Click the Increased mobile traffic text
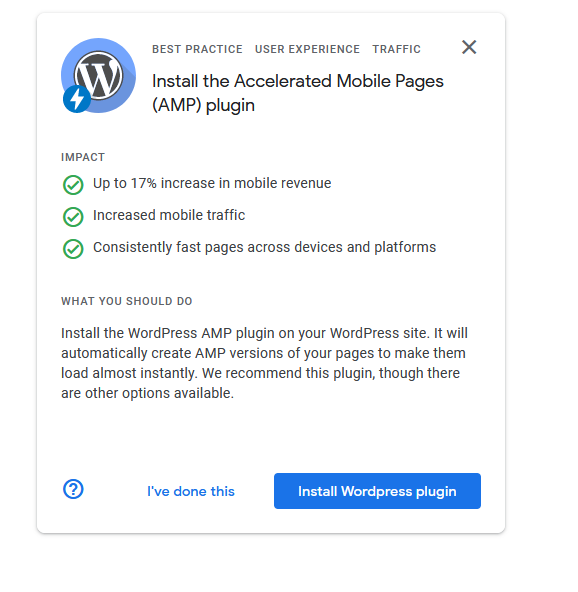Screen dimensions: 578x592 coord(169,215)
